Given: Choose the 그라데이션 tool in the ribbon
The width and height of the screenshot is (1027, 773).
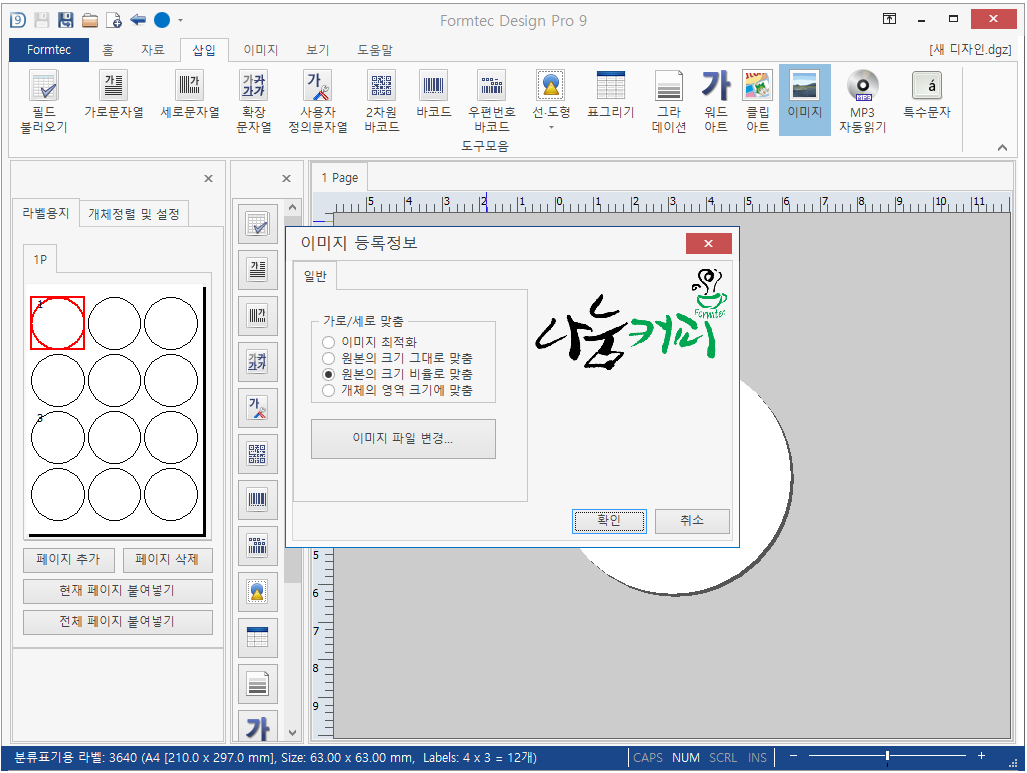Looking at the screenshot, I should [x=669, y=101].
